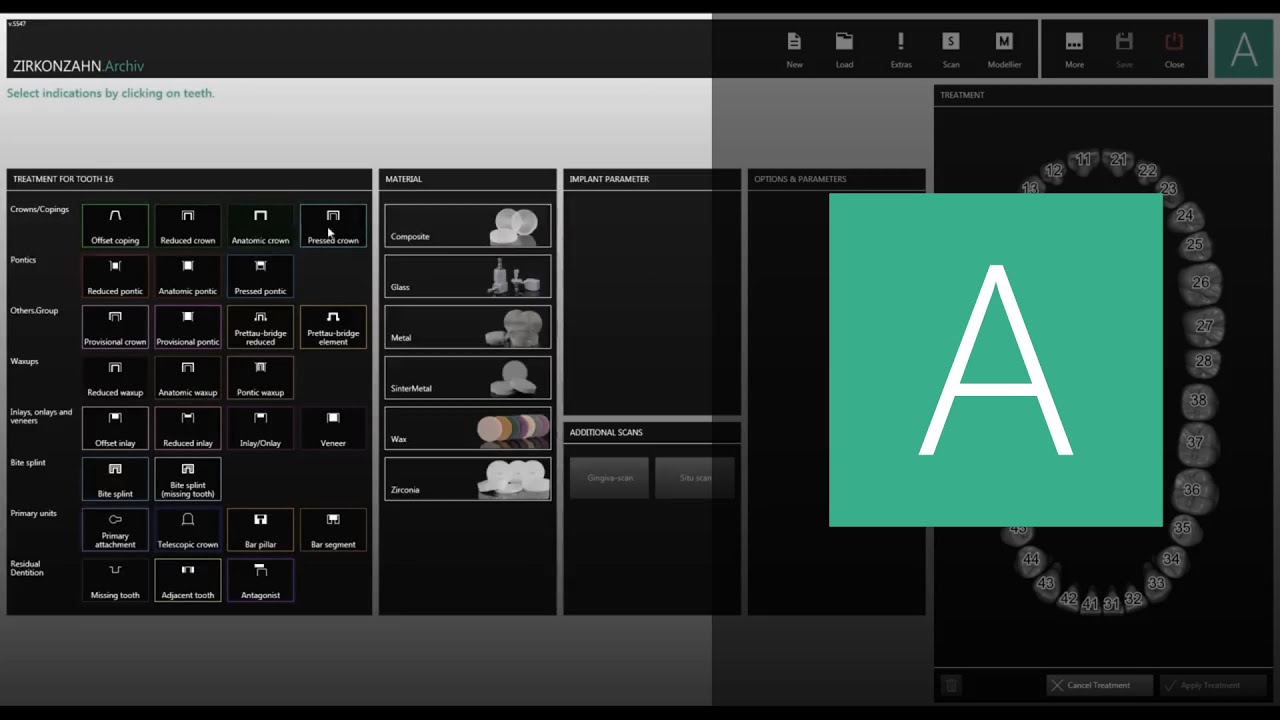The image size is (1280, 720).
Task: Click the ZIRKONZAHN.Archiv logo
Action: 79,66
